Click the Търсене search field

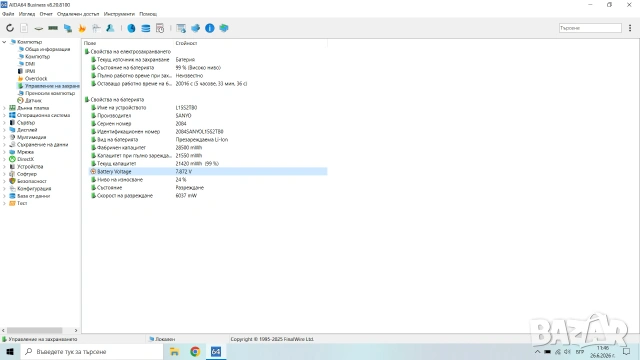tap(590, 28)
